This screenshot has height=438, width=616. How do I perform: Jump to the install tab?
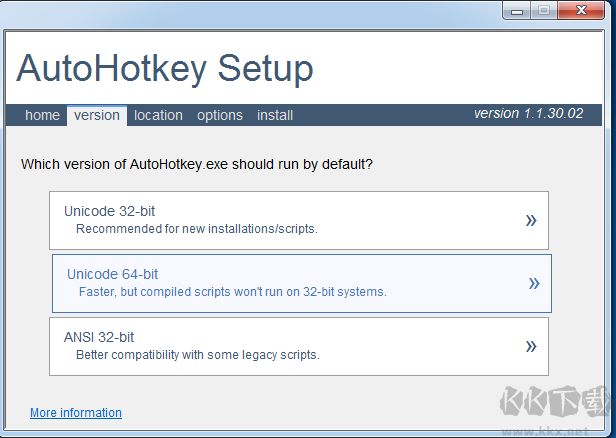tap(275, 115)
